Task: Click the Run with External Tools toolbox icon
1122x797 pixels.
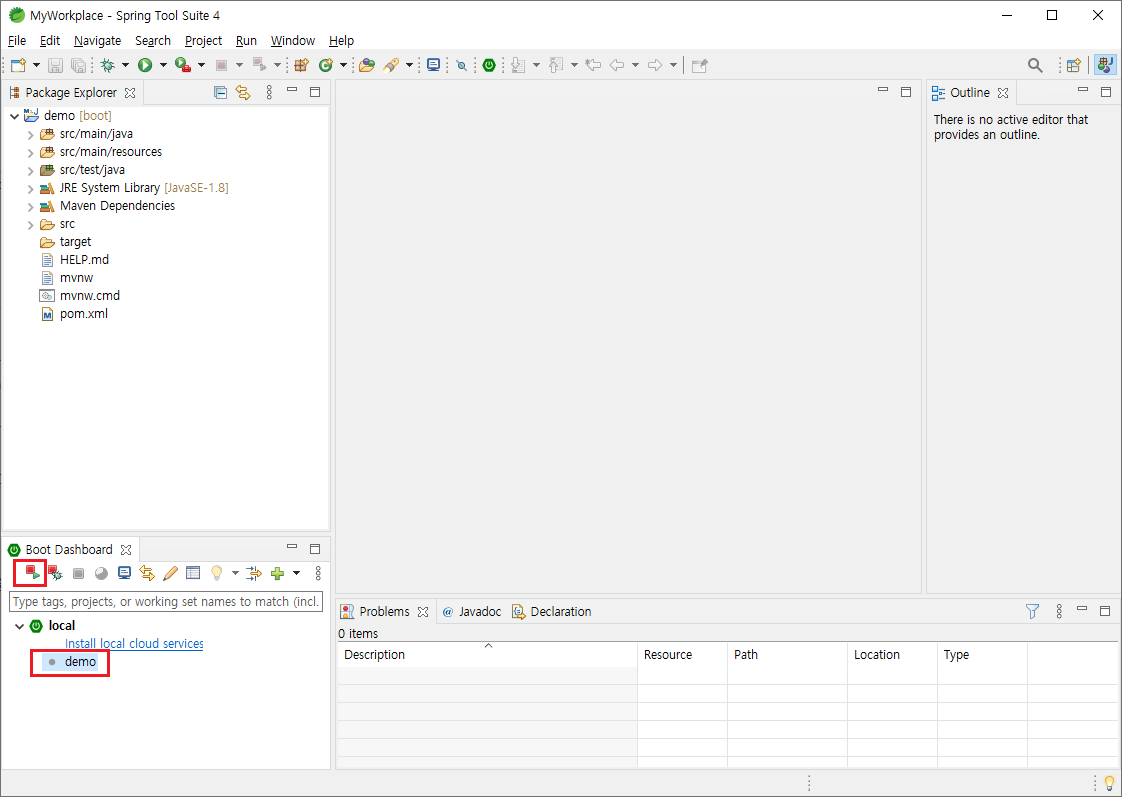Action: [183, 65]
